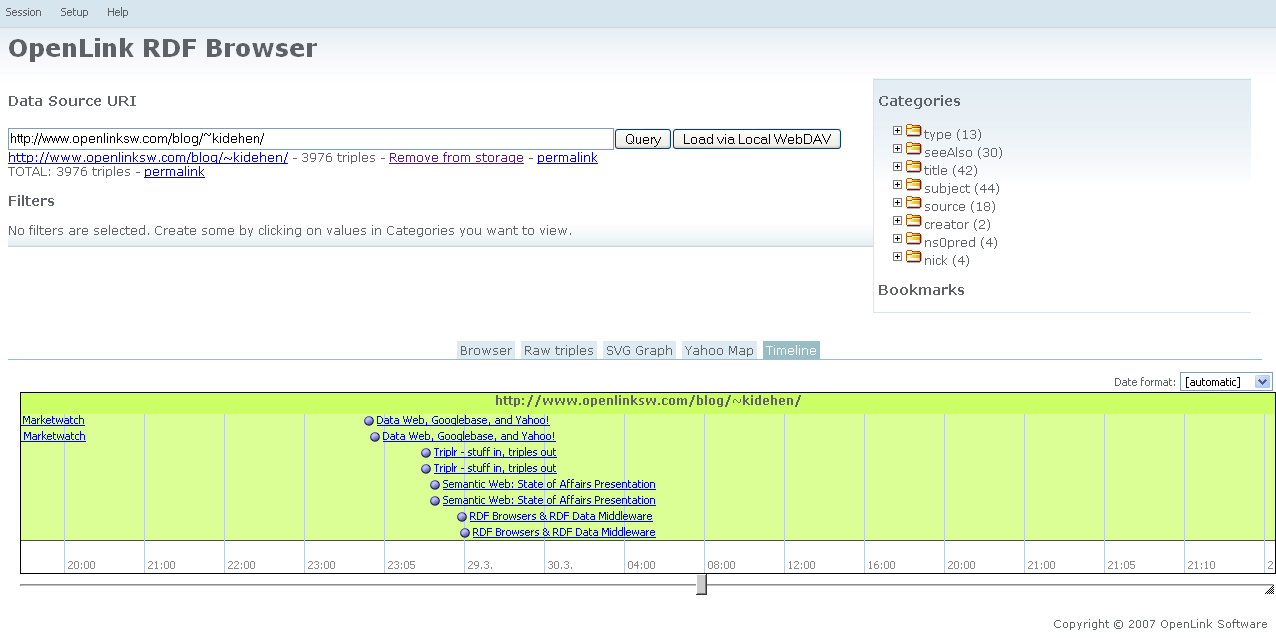Select the Timeline tab

791,350
